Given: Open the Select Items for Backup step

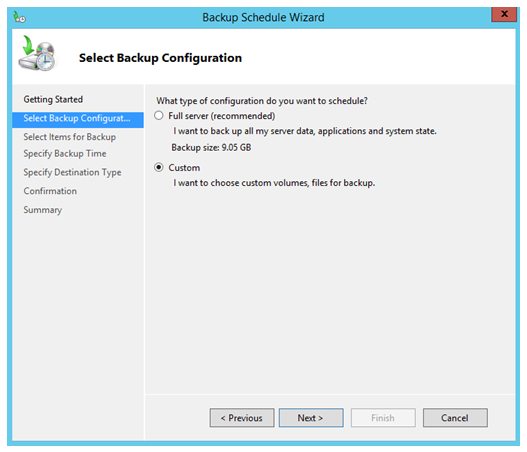Looking at the screenshot, I should click(x=70, y=137).
